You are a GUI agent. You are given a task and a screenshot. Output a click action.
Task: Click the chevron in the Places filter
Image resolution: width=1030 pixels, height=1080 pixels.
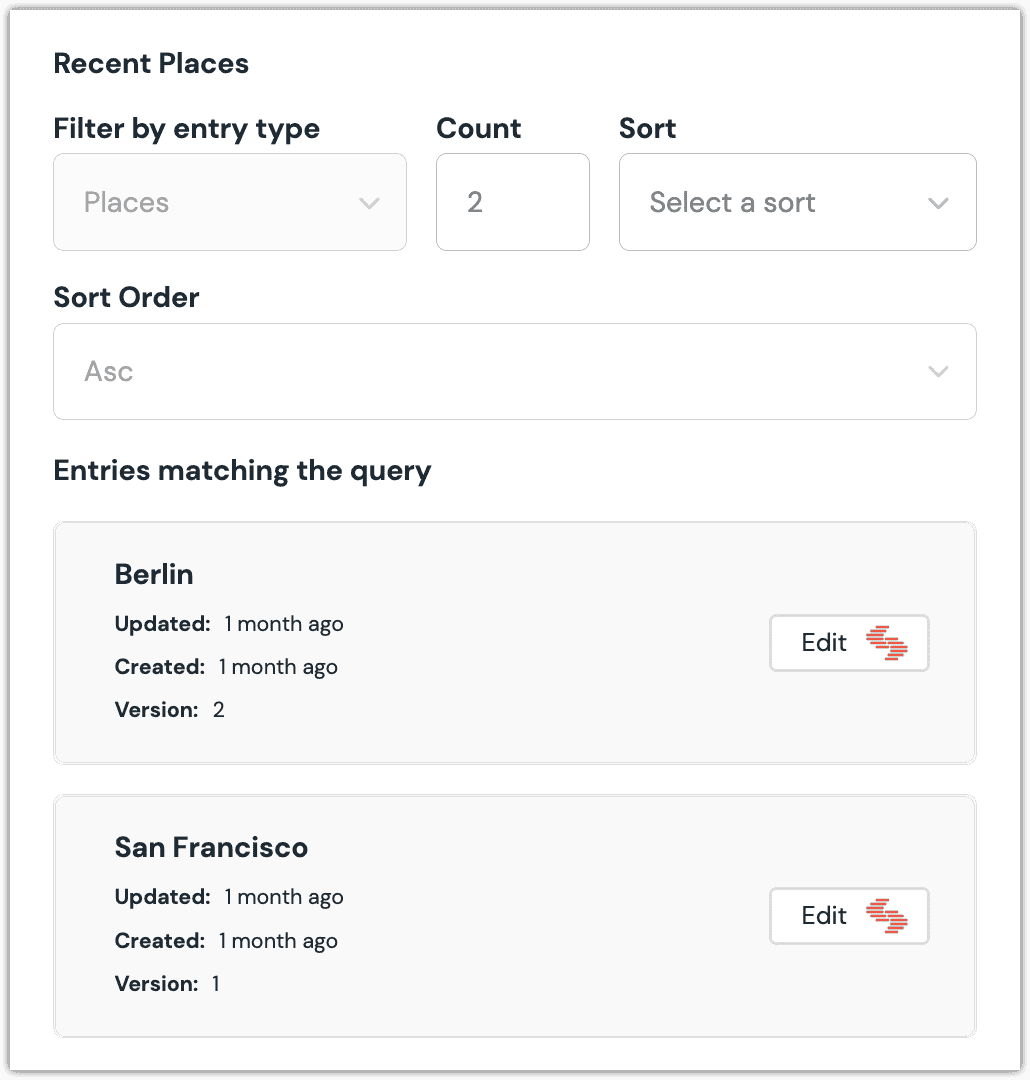pos(369,203)
